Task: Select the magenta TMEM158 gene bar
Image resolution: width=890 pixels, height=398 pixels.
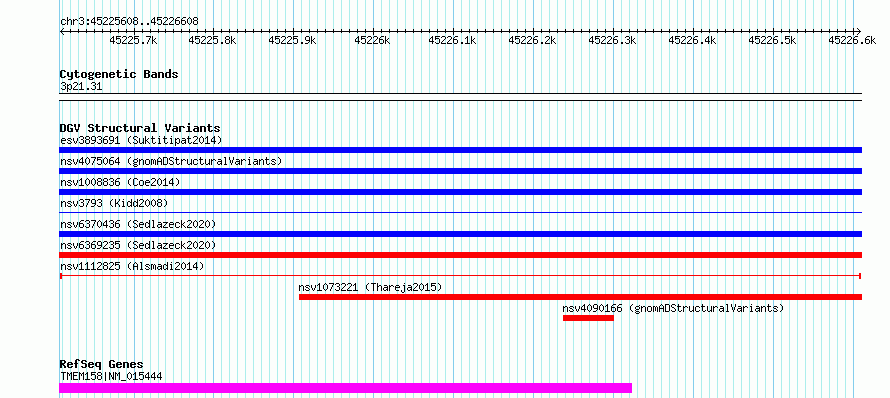Action: tap(346, 388)
